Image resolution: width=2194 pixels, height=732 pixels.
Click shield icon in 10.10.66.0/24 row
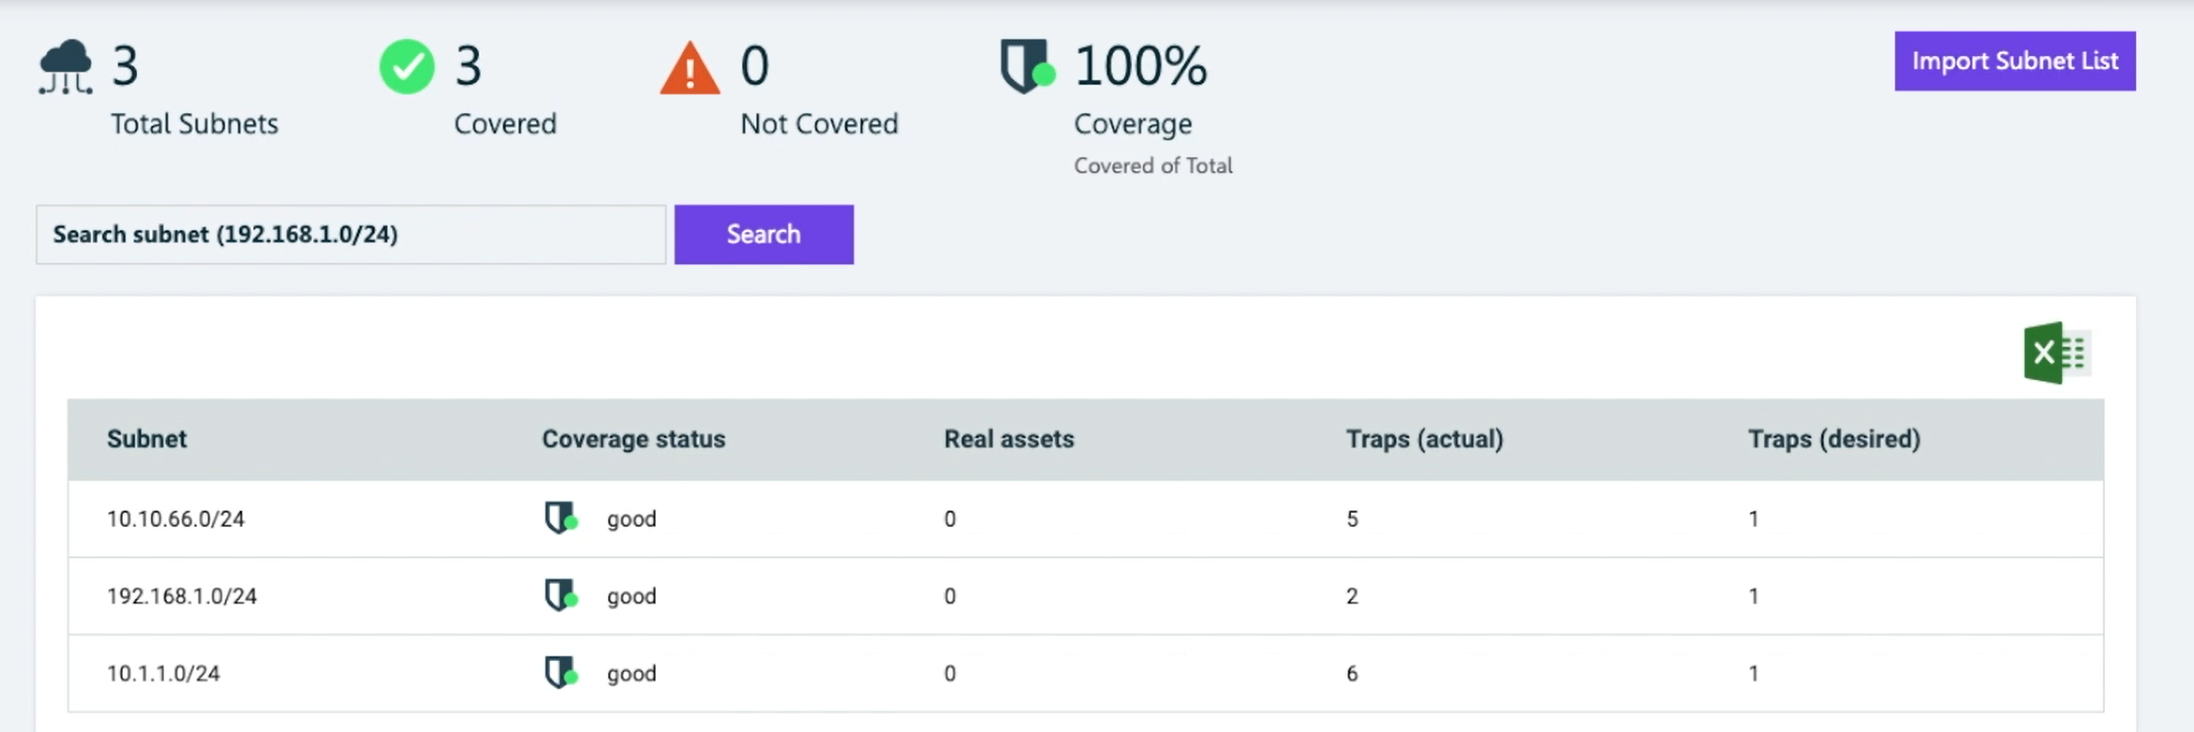tap(561, 518)
